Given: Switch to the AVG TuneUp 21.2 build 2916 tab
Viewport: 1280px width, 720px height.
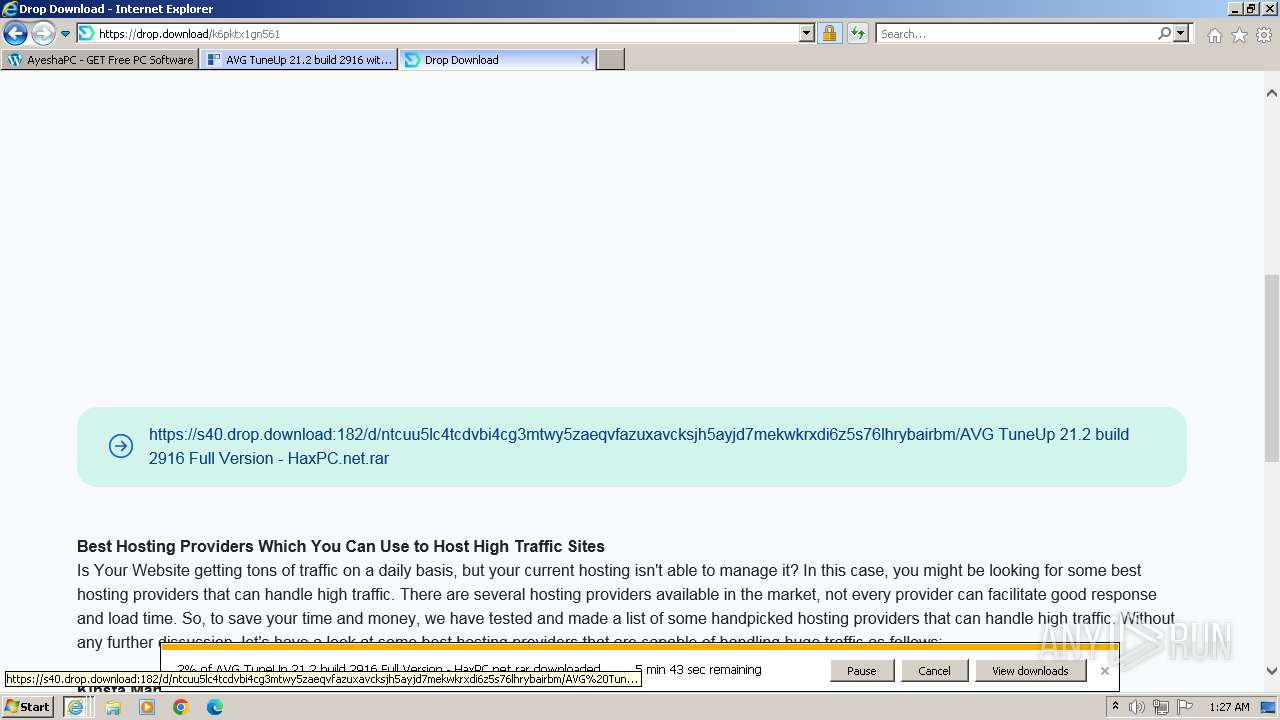Looking at the screenshot, I should [299, 60].
